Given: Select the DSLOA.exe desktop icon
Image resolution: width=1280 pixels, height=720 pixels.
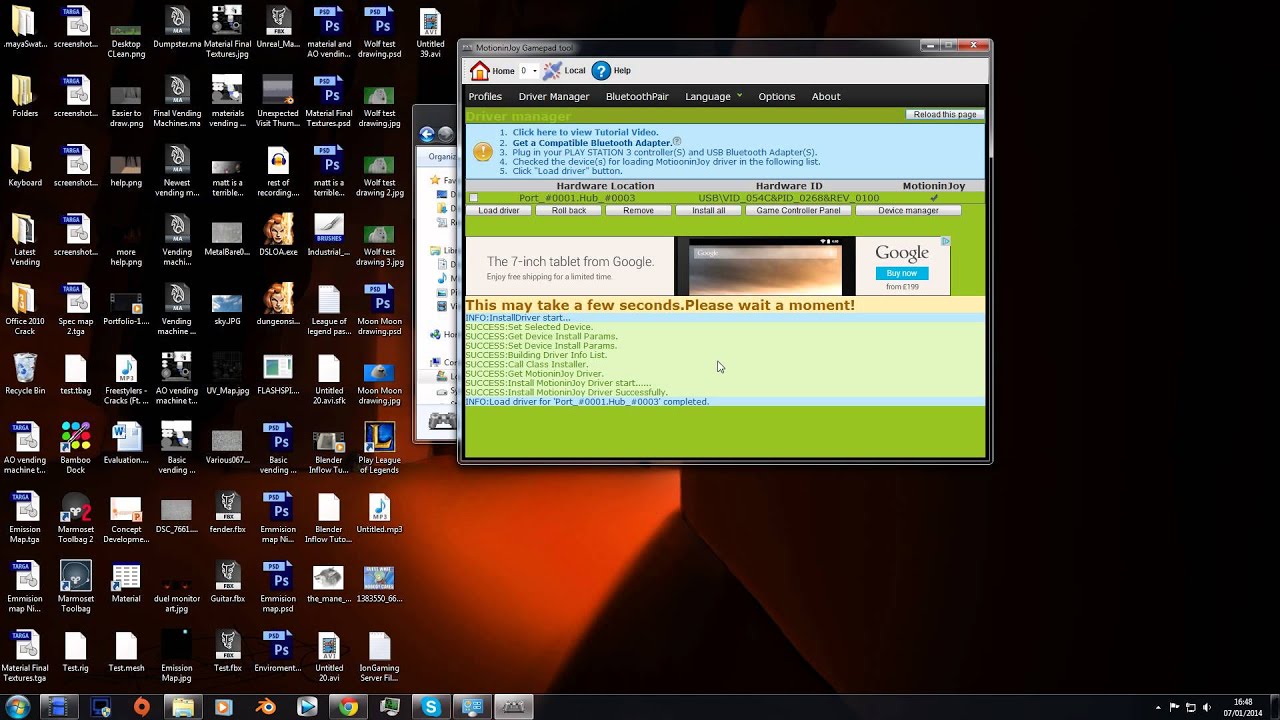Looking at the screenshot, I should 278,236.
